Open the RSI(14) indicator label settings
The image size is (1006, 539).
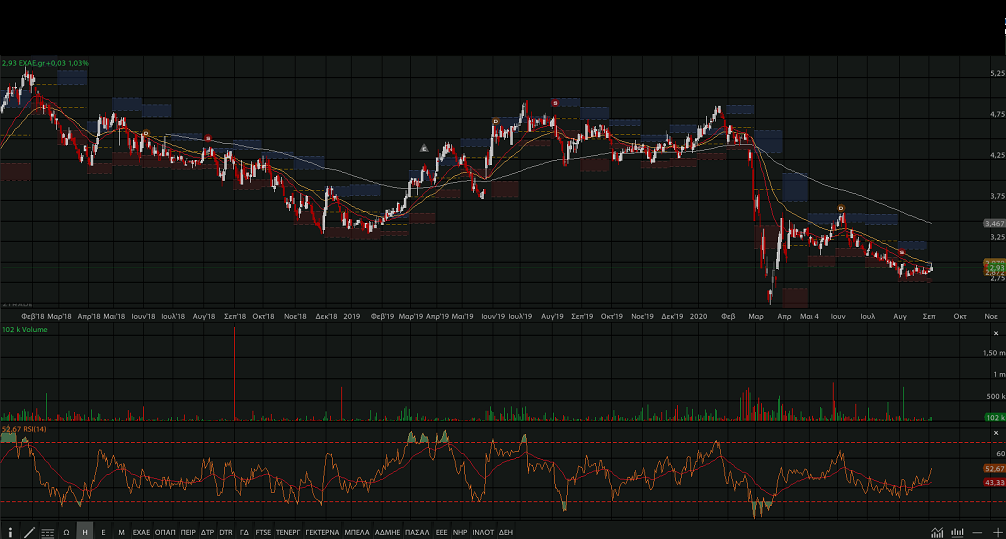24,428
